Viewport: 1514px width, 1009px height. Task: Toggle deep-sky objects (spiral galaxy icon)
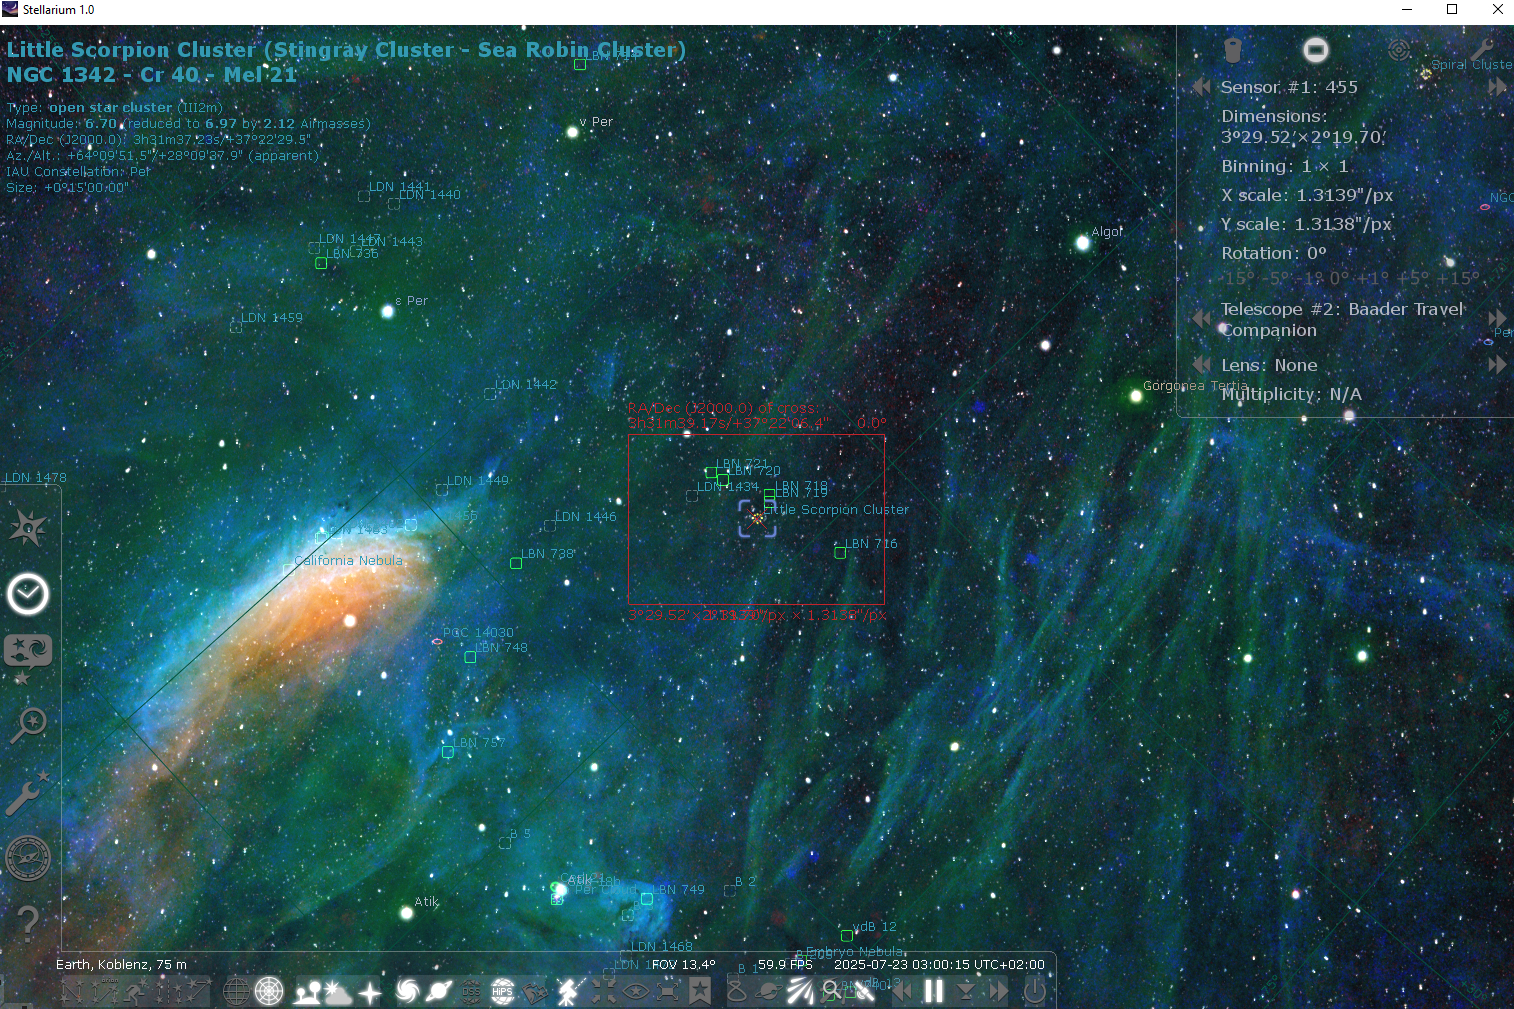[405, 990]
